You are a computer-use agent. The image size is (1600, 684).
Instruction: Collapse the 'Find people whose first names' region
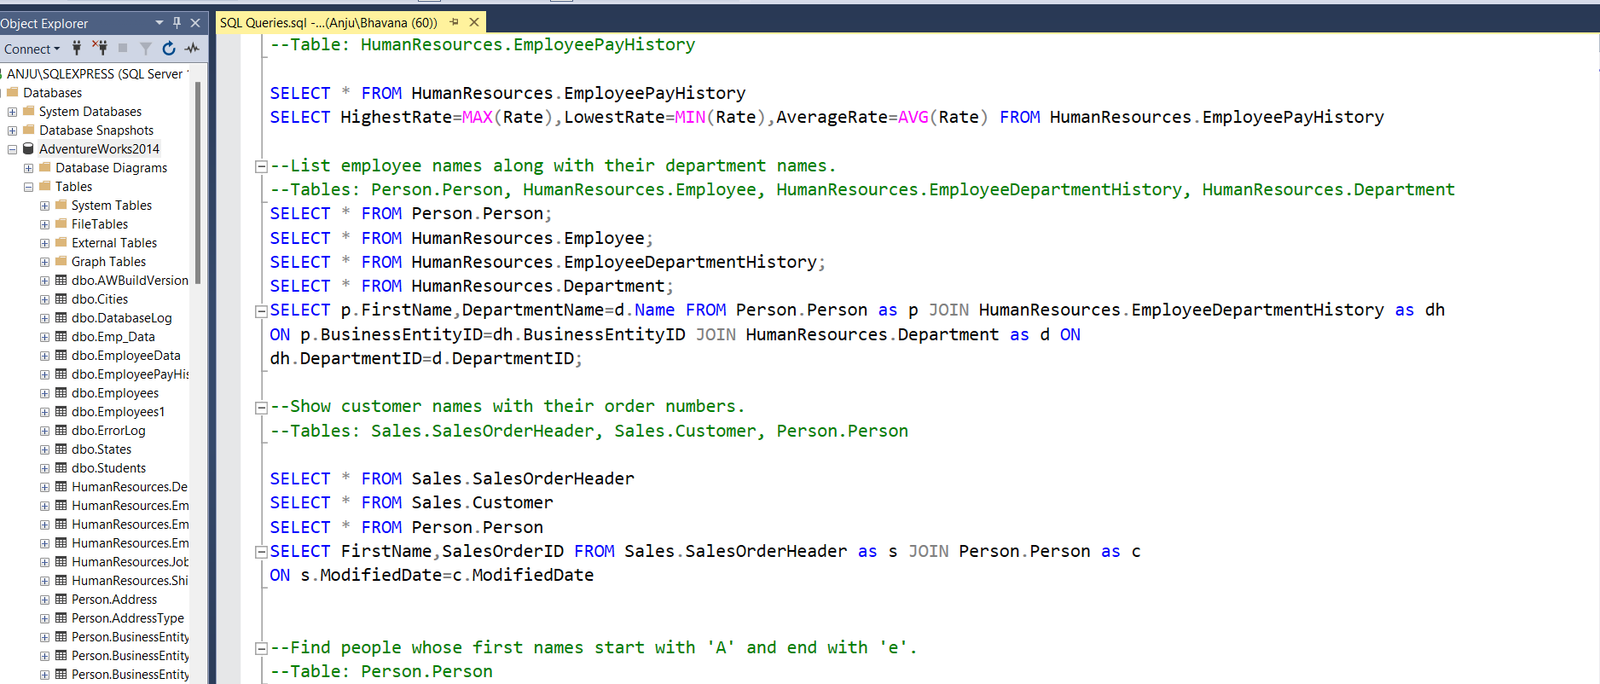(261, 648)
